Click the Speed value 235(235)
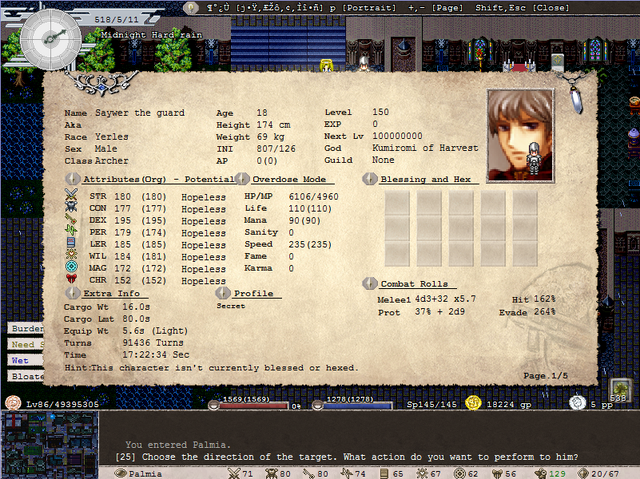Viewport: 640px width, 479px height. 310,244
